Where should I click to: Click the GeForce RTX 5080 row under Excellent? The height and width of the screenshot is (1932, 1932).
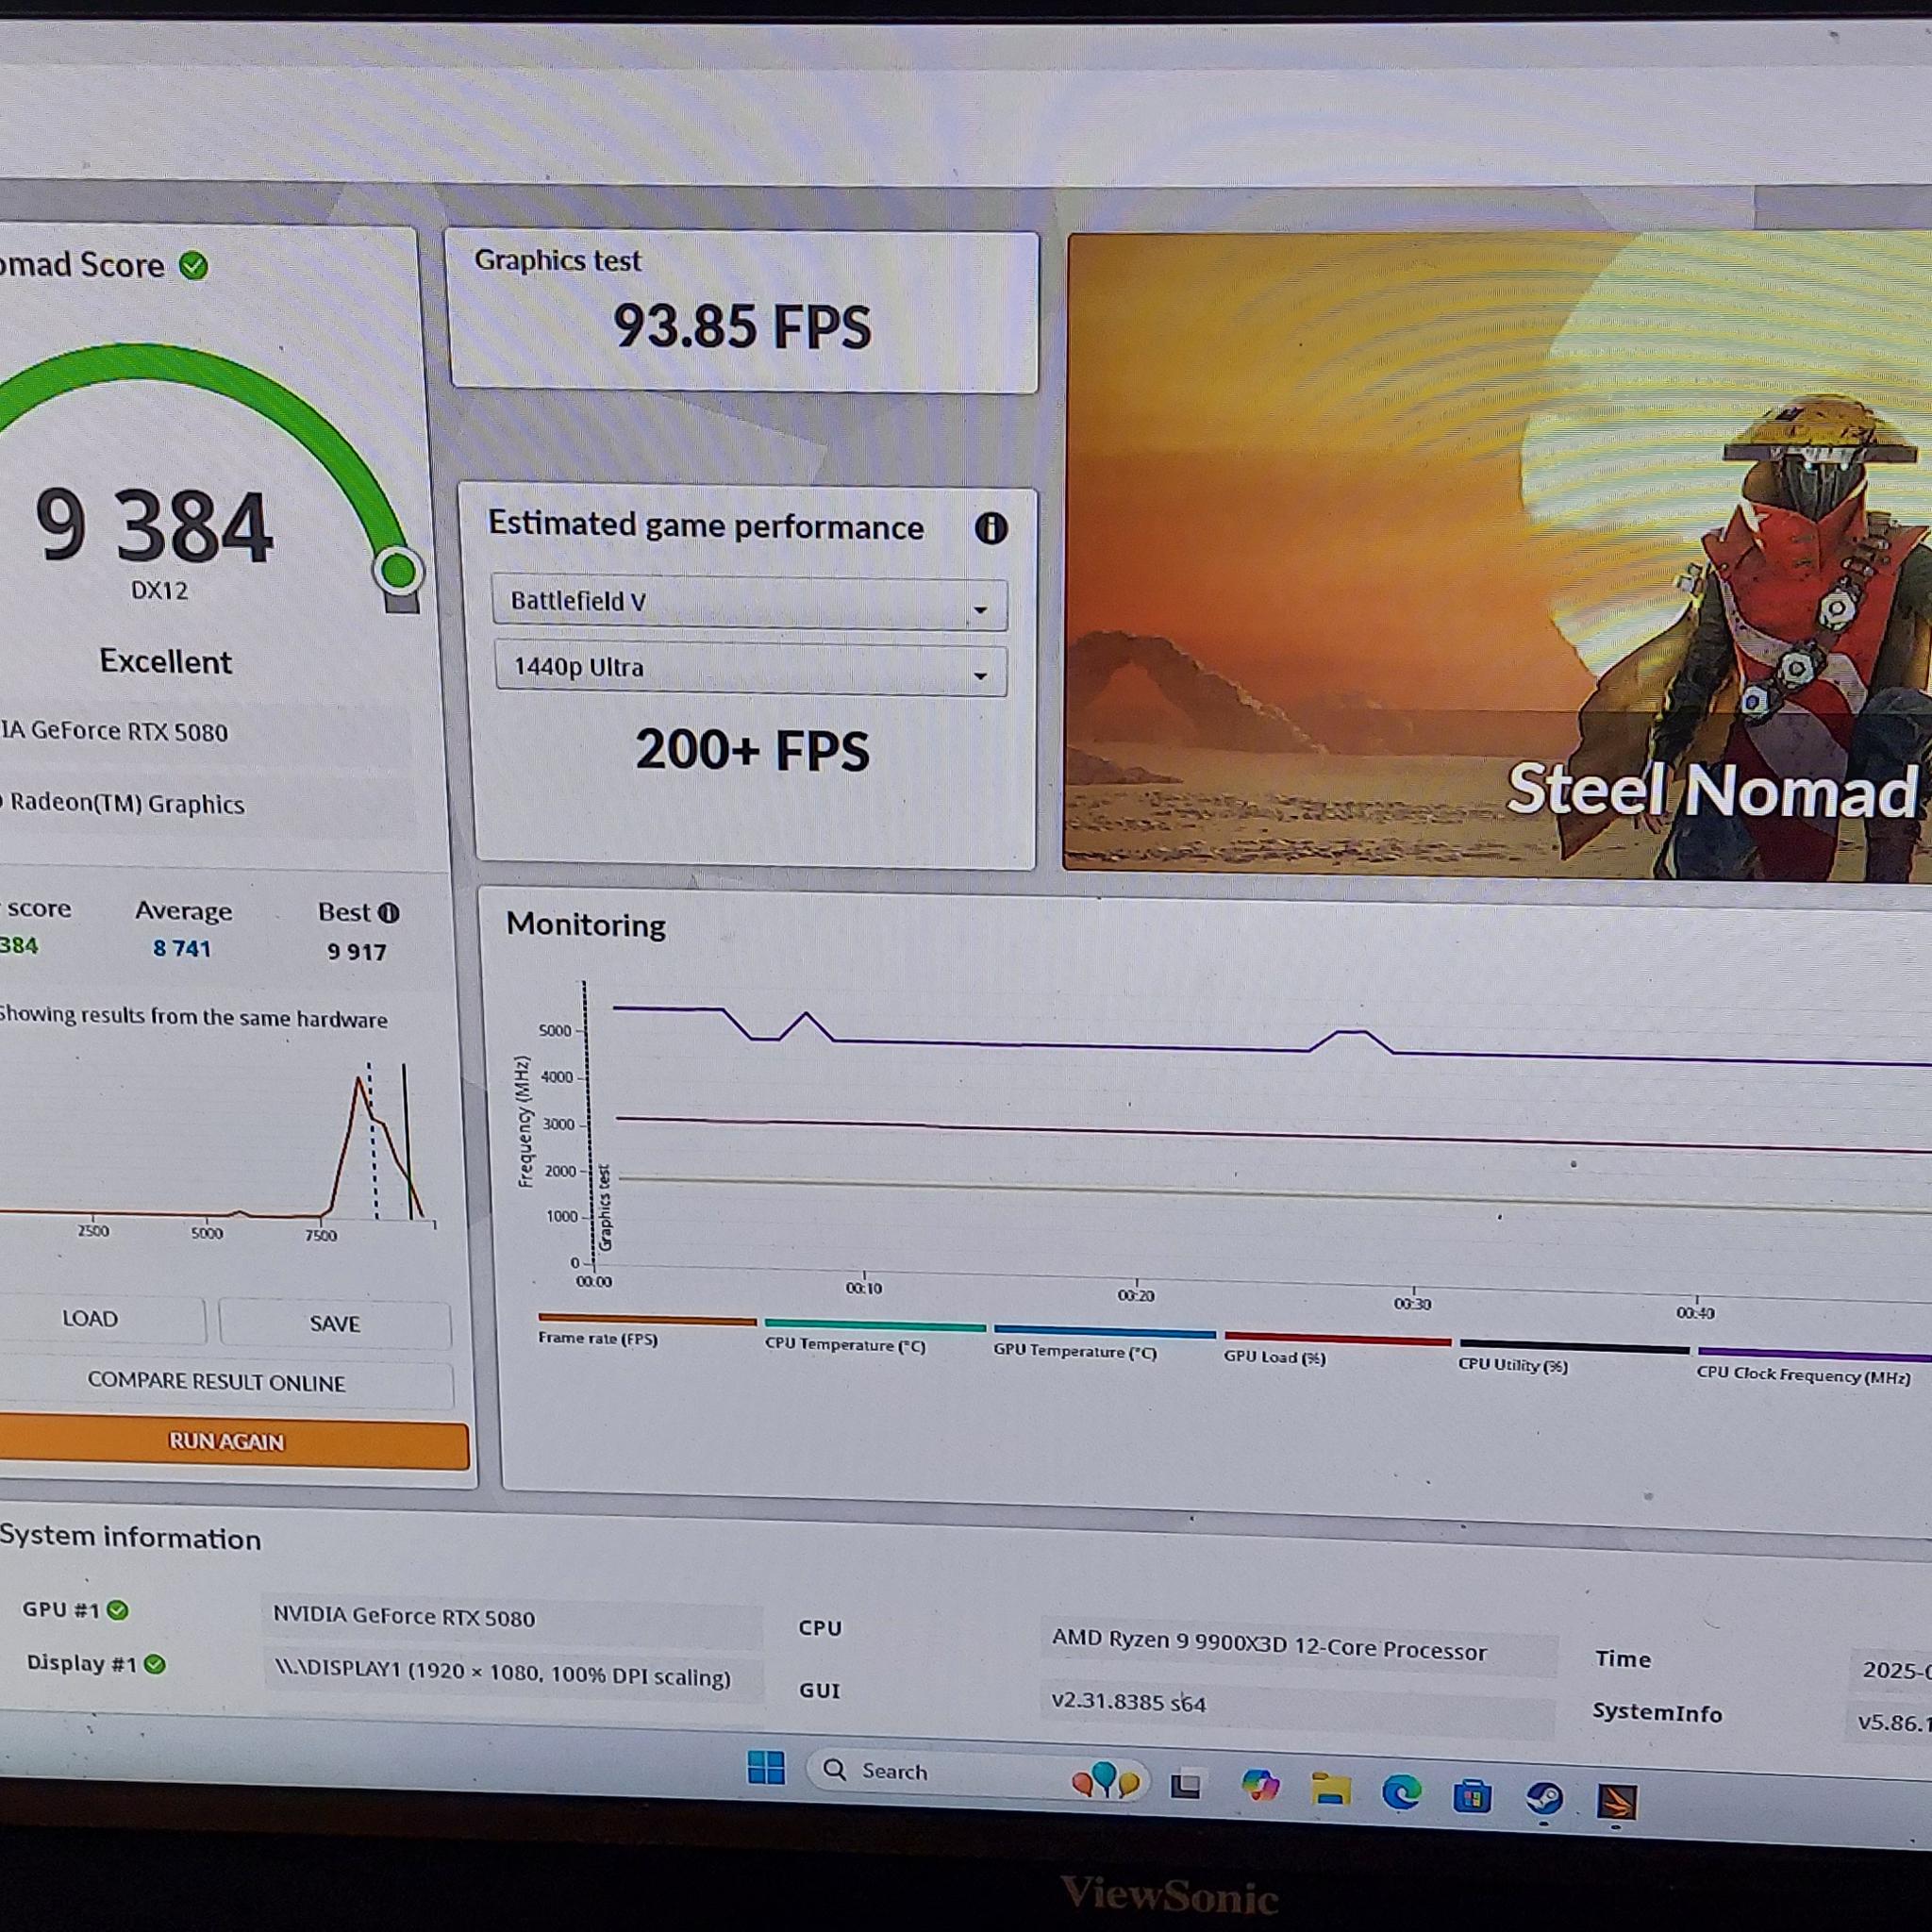coord(205,732)
